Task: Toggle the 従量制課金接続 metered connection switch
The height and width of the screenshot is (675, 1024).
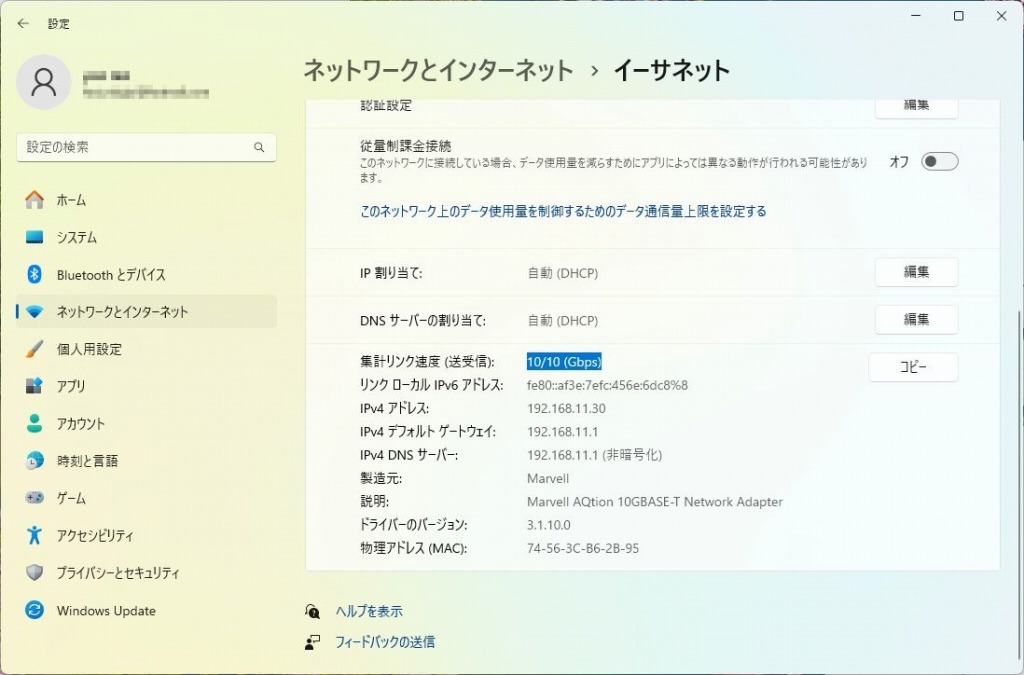Action: [939, 162]
